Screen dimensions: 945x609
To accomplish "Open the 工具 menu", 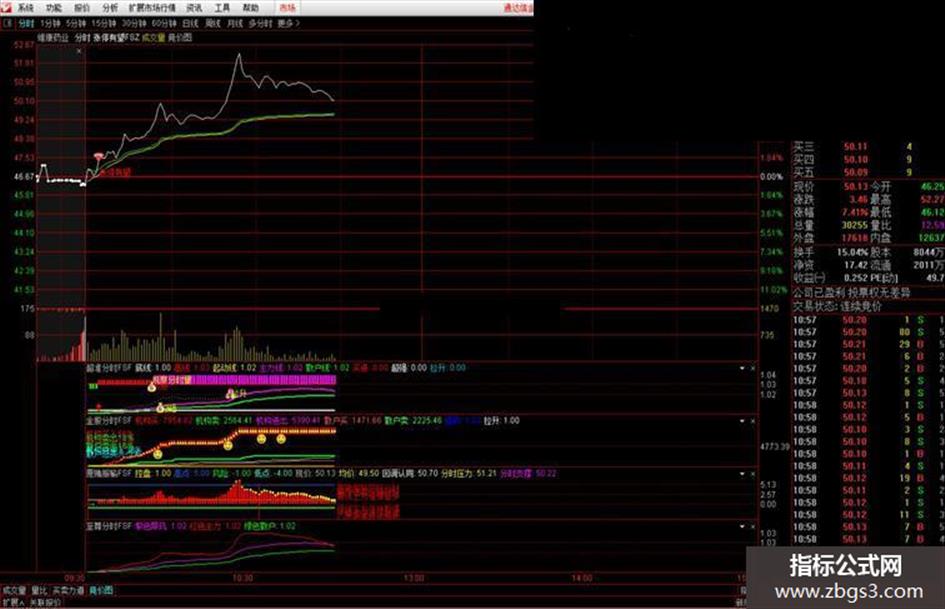I will tap(222, 8).
